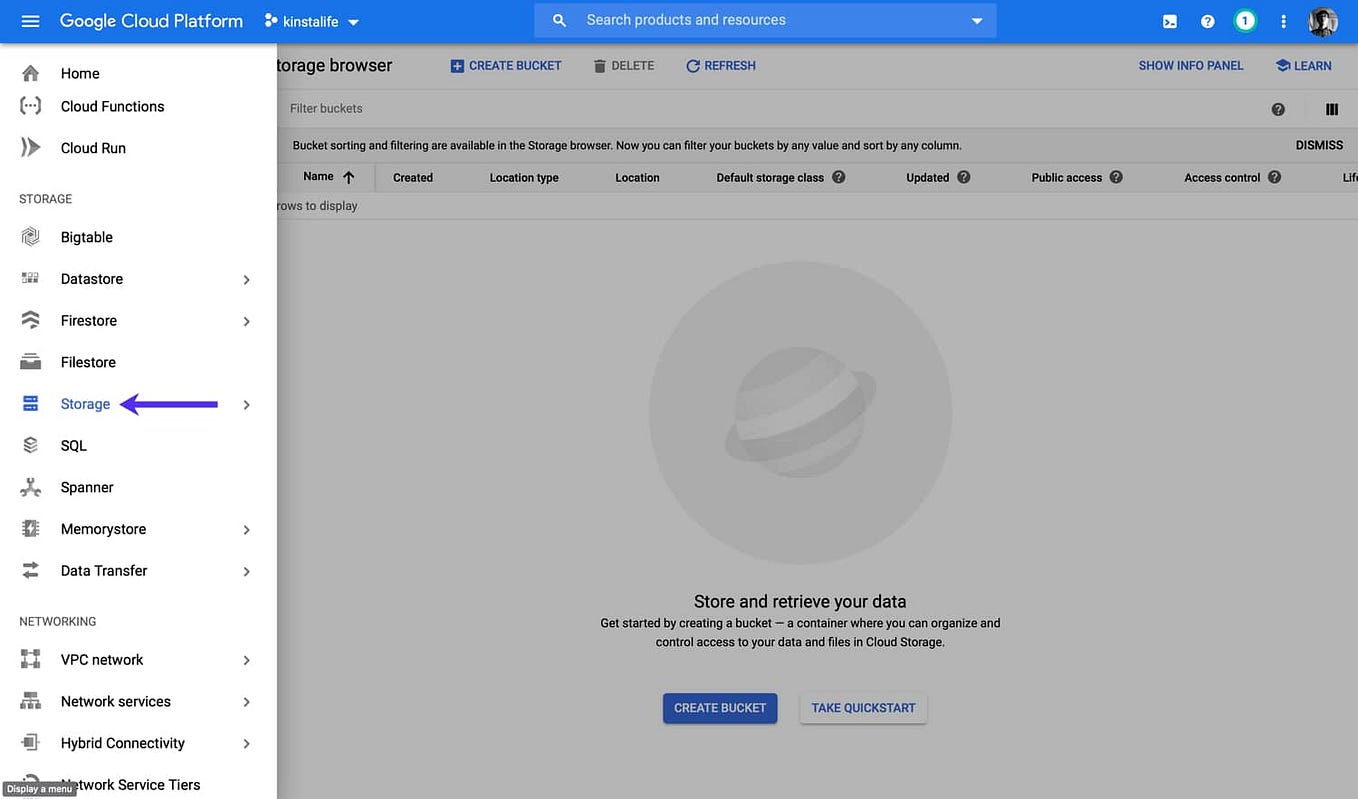Toggle column display options
1358x799 pixels.
1331,109
